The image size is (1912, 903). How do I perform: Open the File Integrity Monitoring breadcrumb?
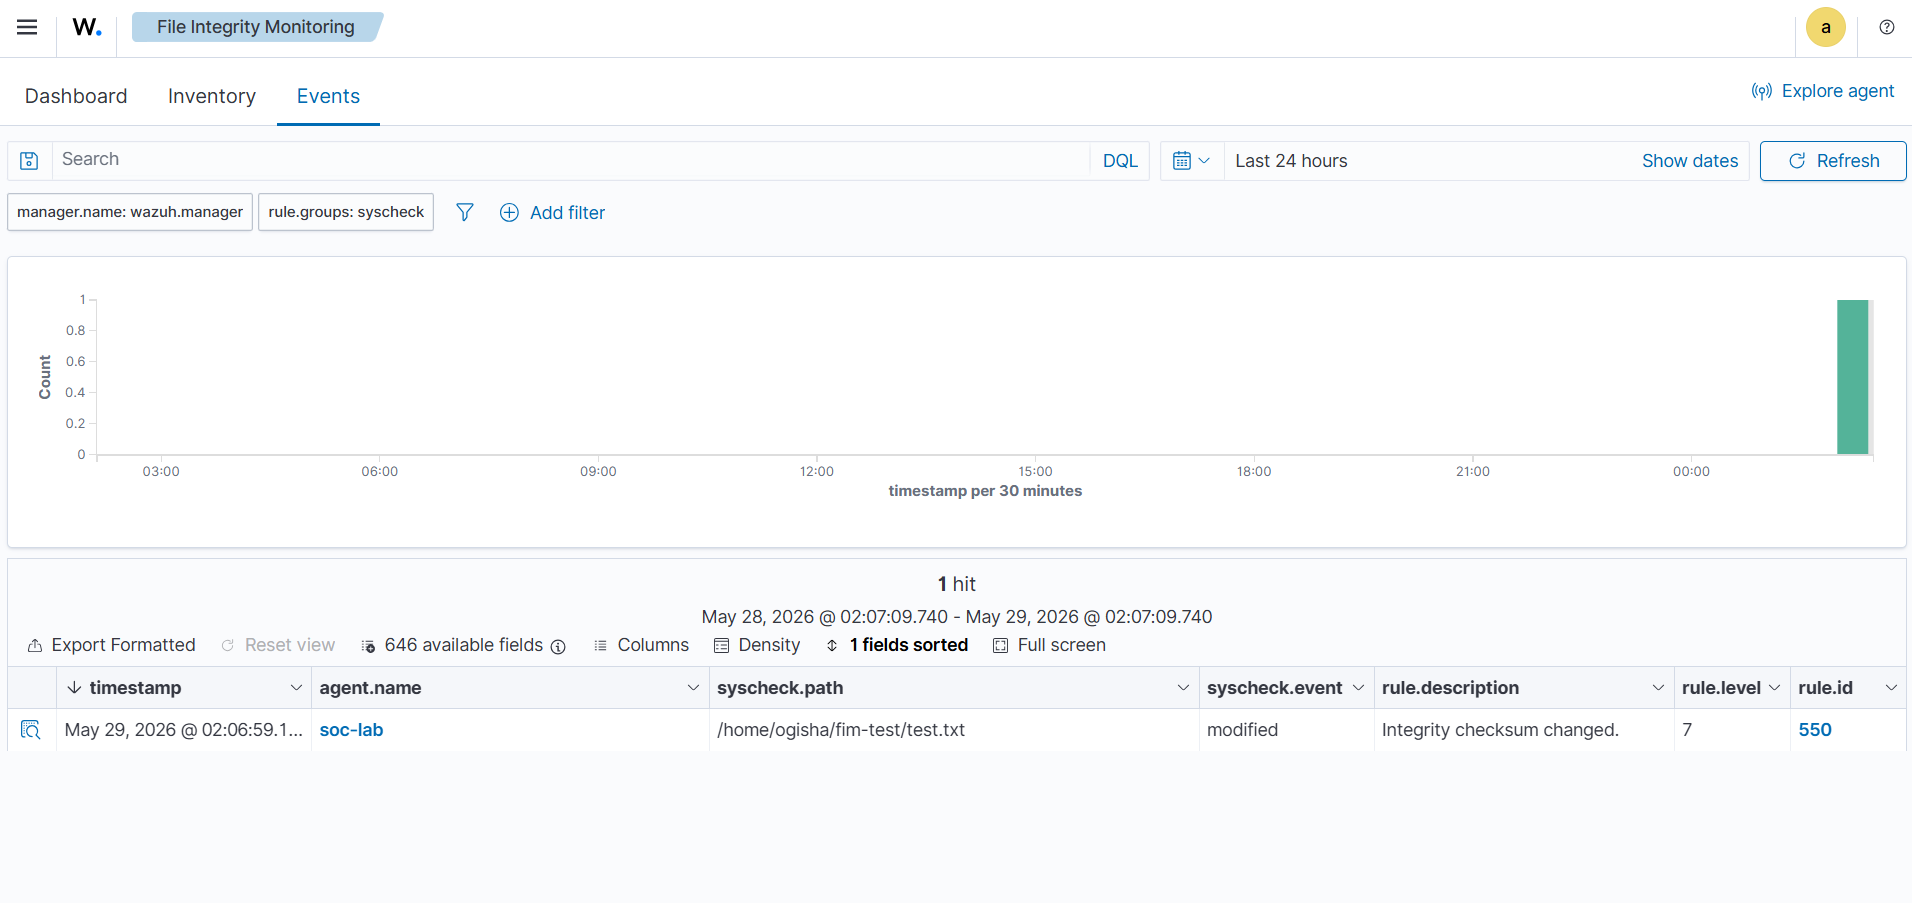256,27
